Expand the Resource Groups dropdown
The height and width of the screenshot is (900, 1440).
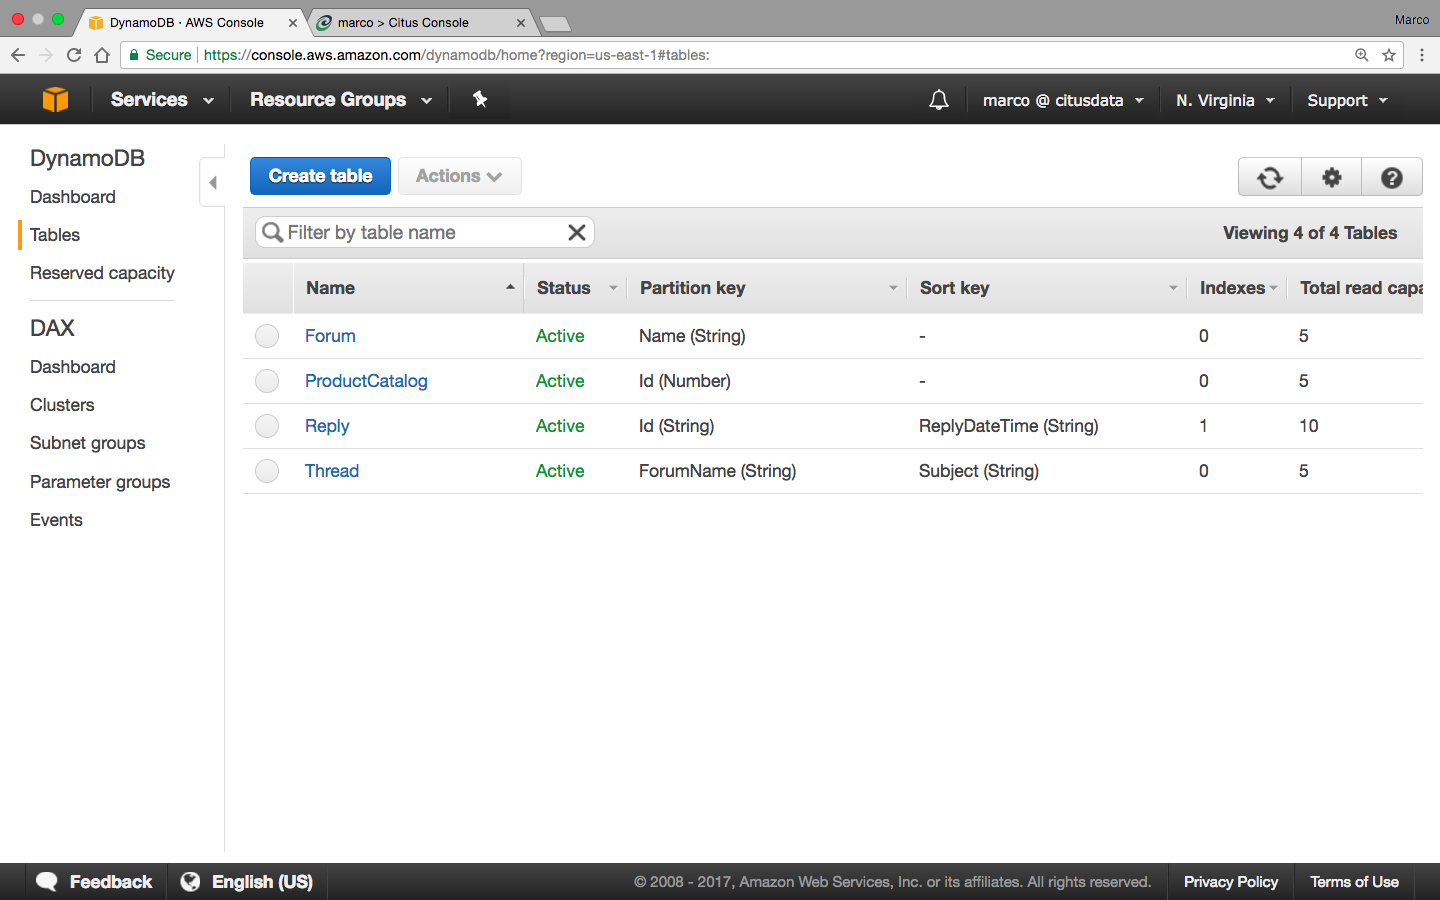pos(341,99)
